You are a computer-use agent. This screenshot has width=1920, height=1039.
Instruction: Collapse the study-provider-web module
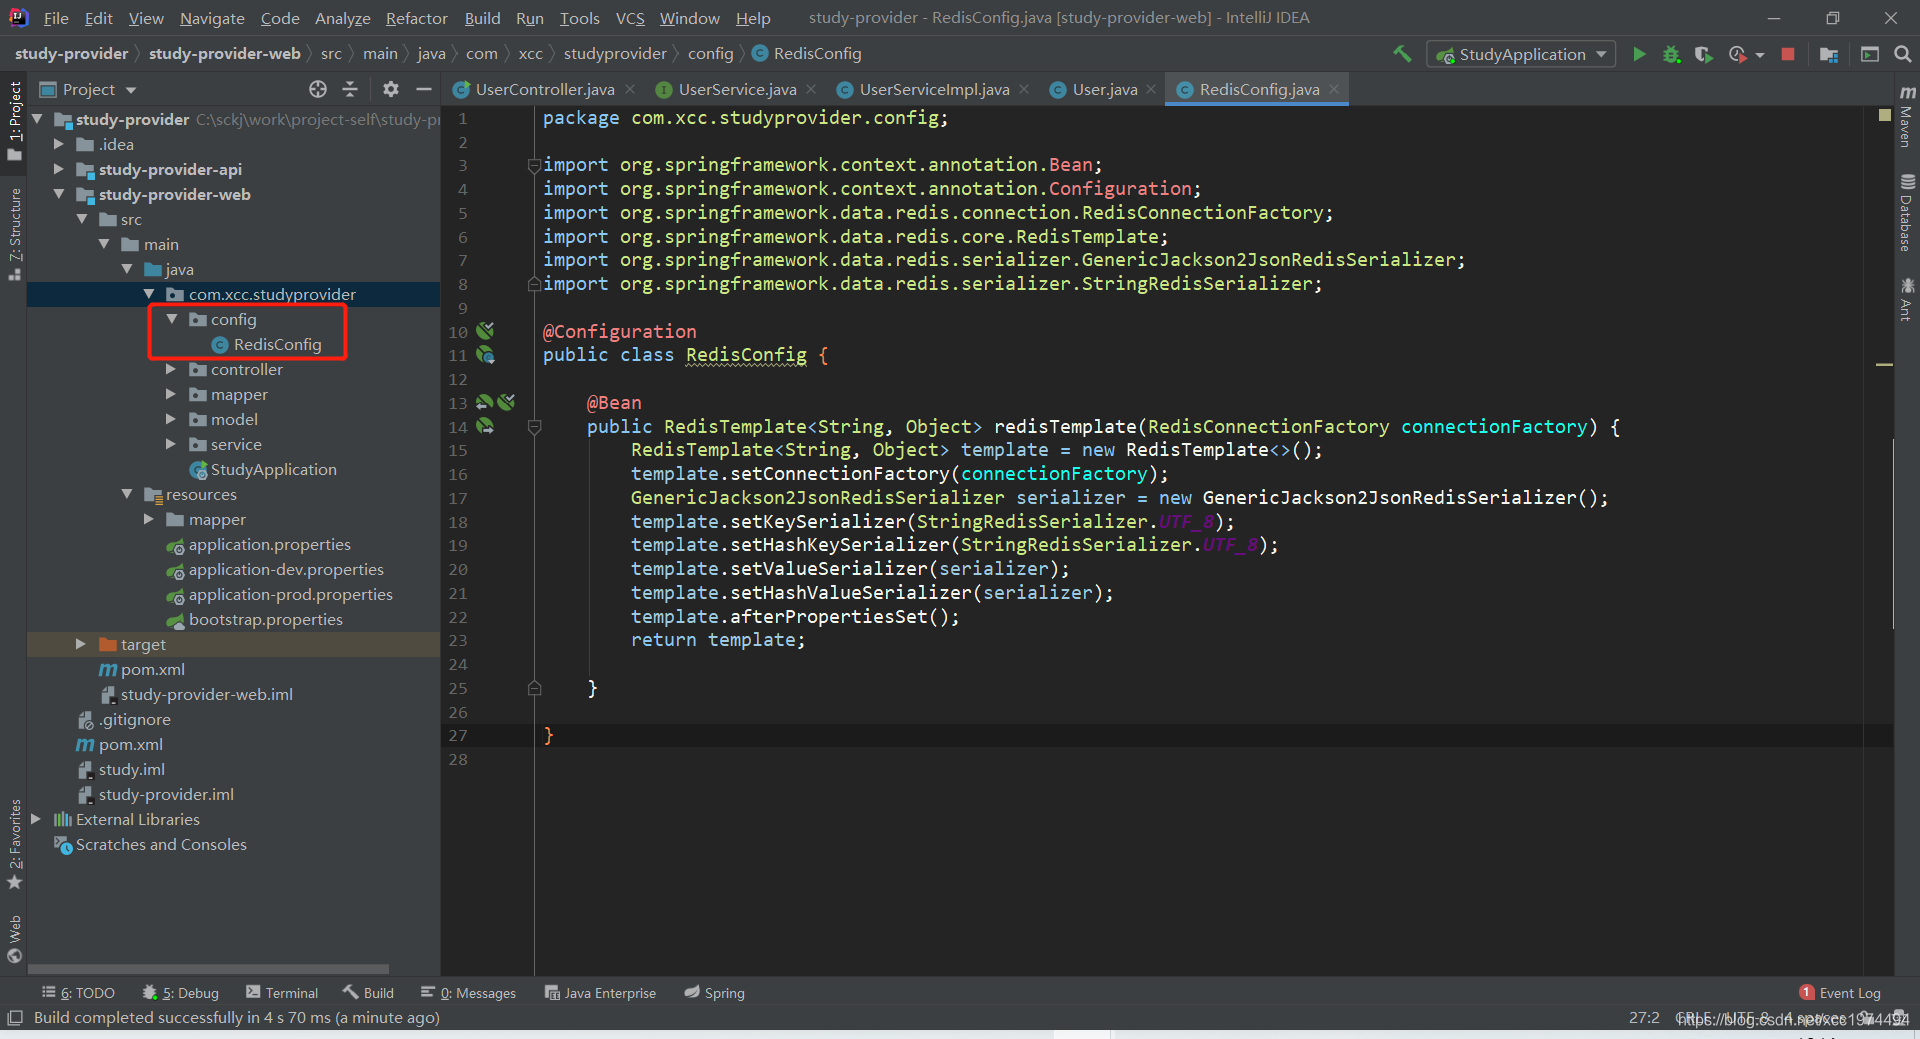click(59, 194)
